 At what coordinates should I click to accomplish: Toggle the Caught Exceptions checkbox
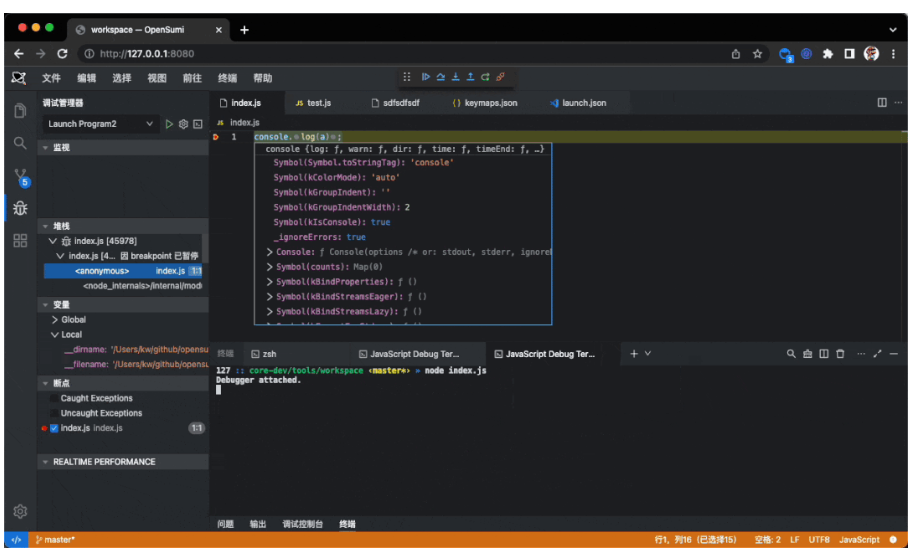[x=54, y=398]
